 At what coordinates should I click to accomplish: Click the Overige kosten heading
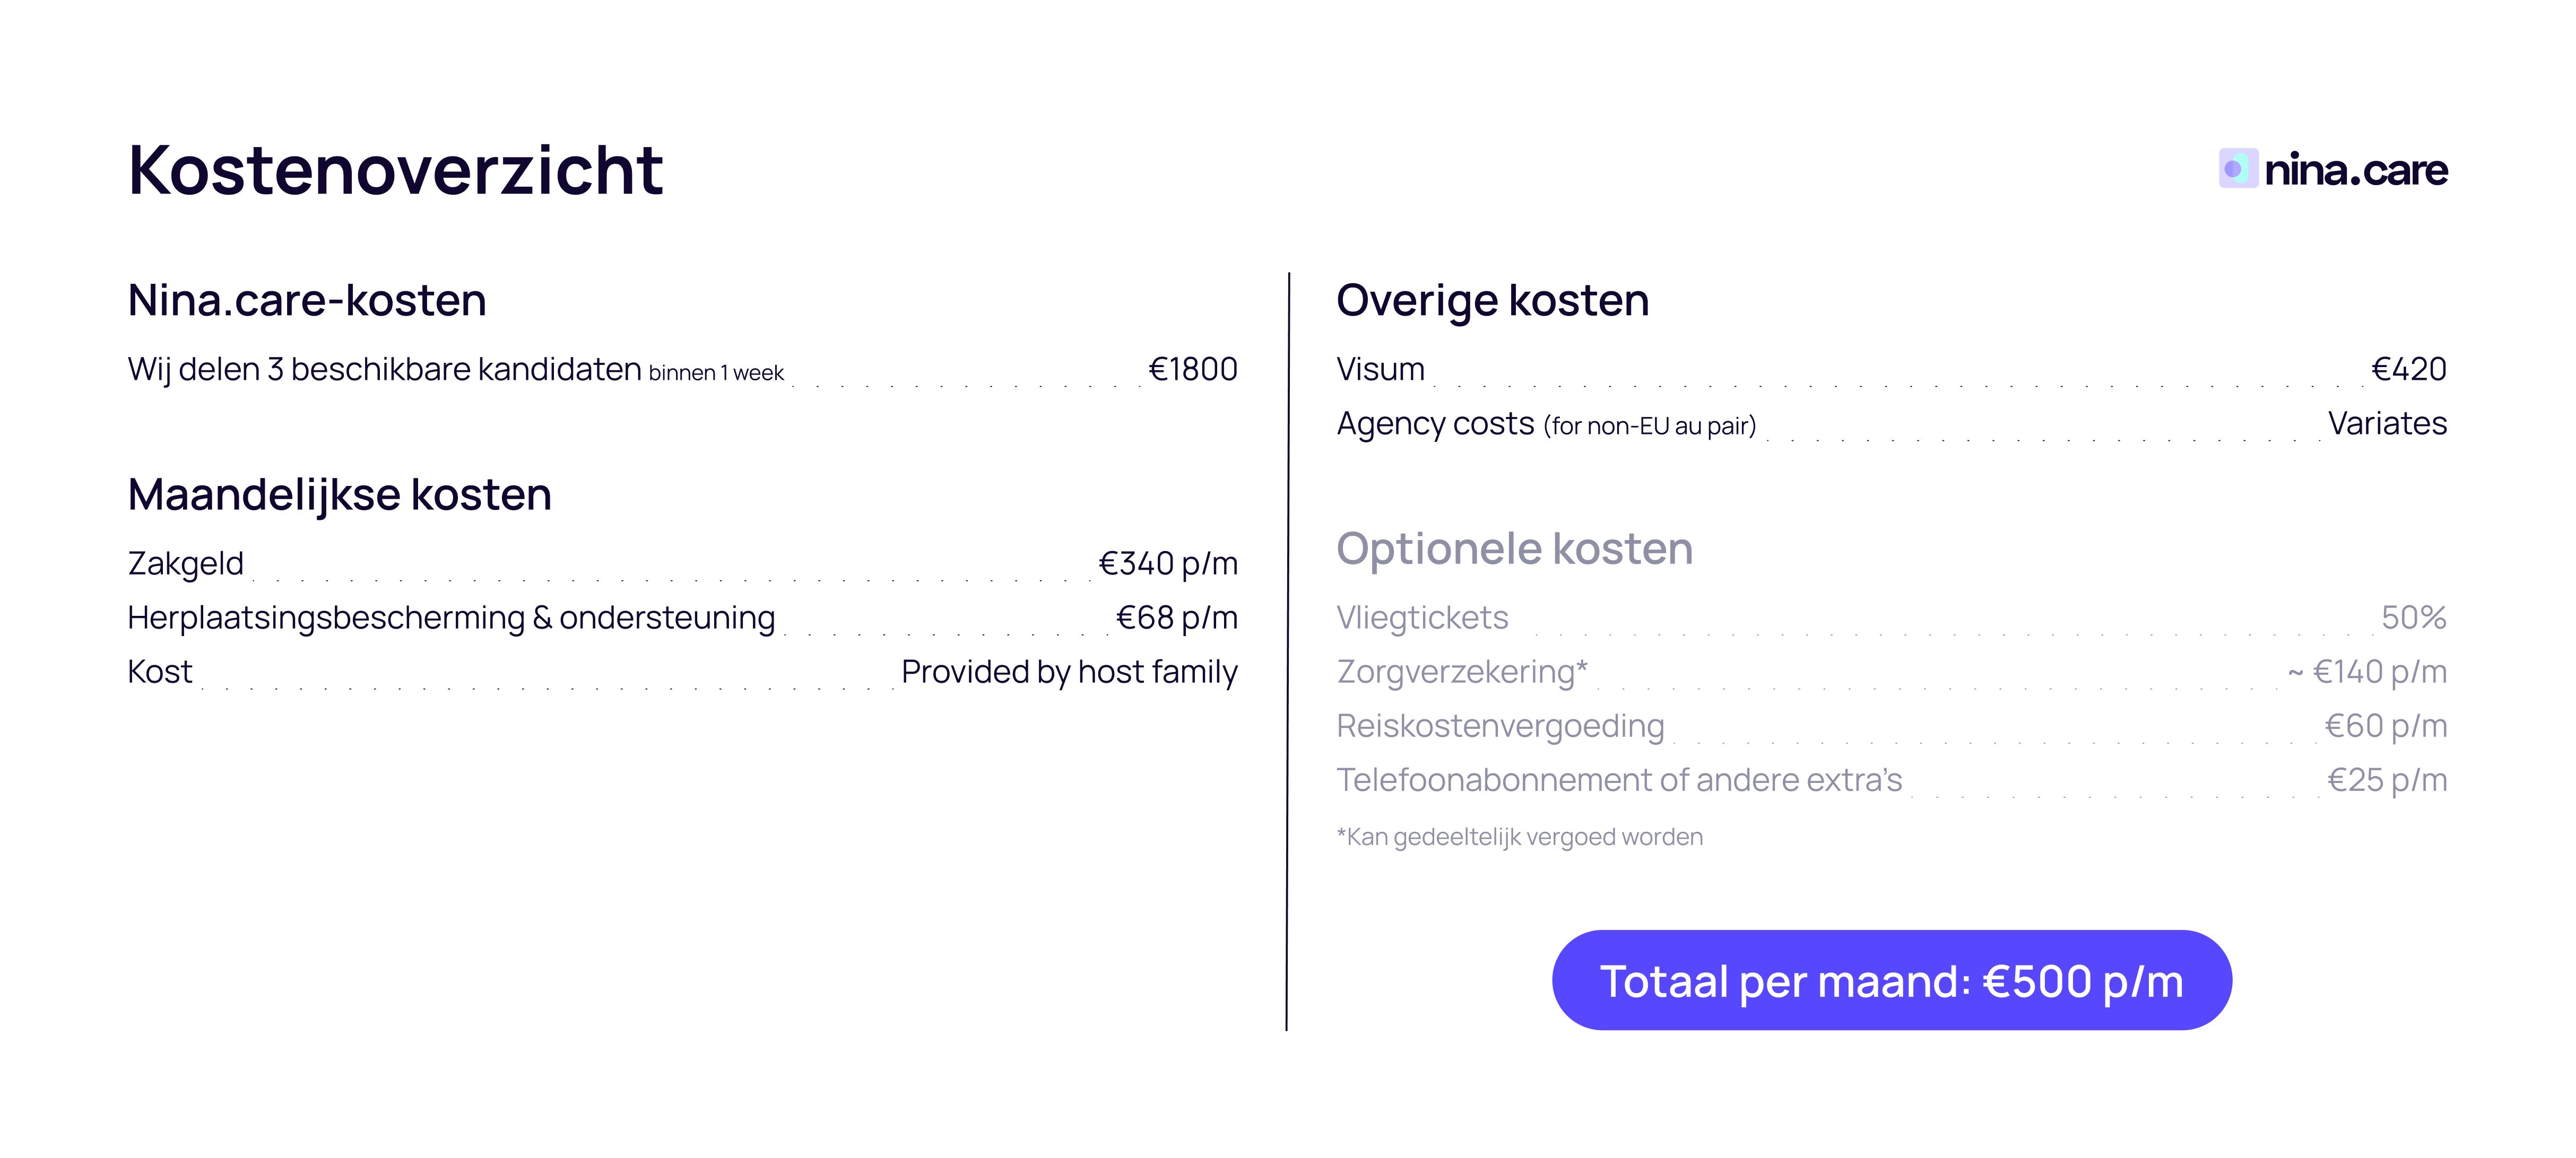1492,300
